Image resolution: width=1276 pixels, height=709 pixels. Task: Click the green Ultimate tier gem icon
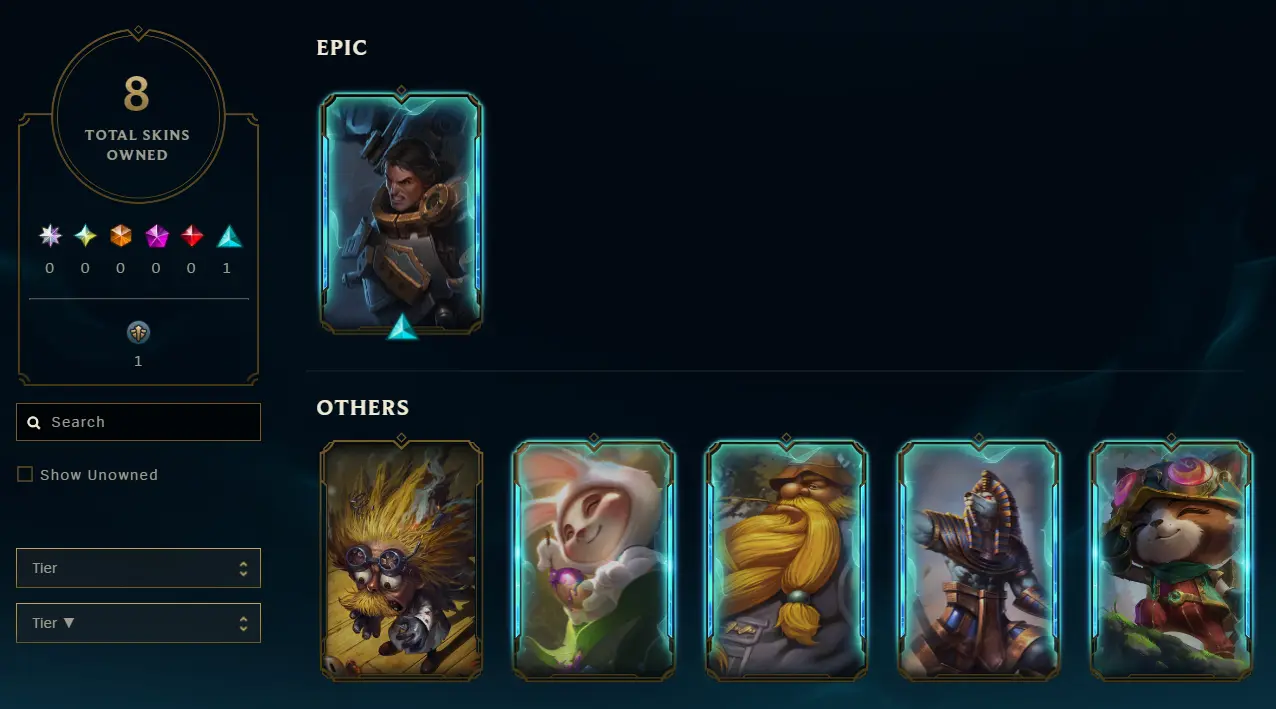pyautogui.click(x=86, y=236)
